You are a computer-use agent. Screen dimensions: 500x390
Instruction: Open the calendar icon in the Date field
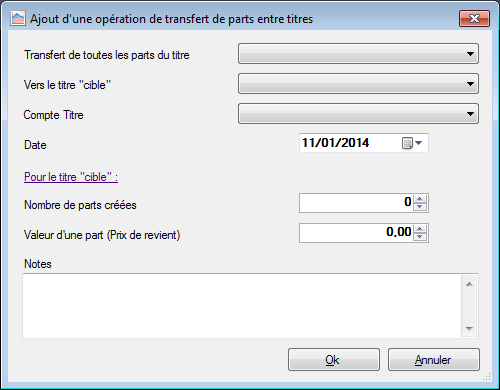407,143
